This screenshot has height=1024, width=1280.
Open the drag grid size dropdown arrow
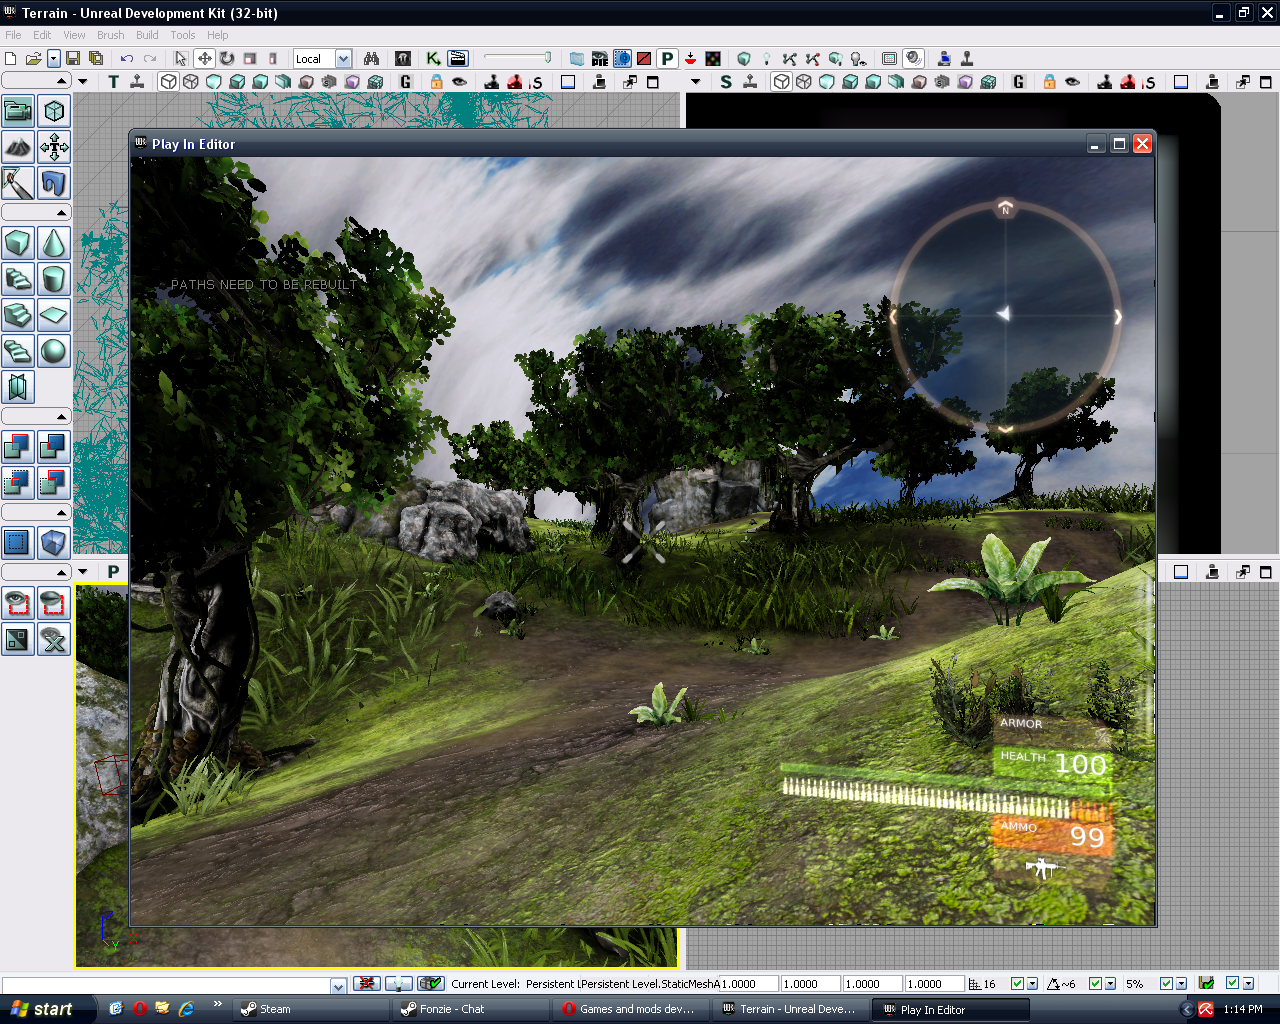pyautogui.click(x=1032, y=984)
